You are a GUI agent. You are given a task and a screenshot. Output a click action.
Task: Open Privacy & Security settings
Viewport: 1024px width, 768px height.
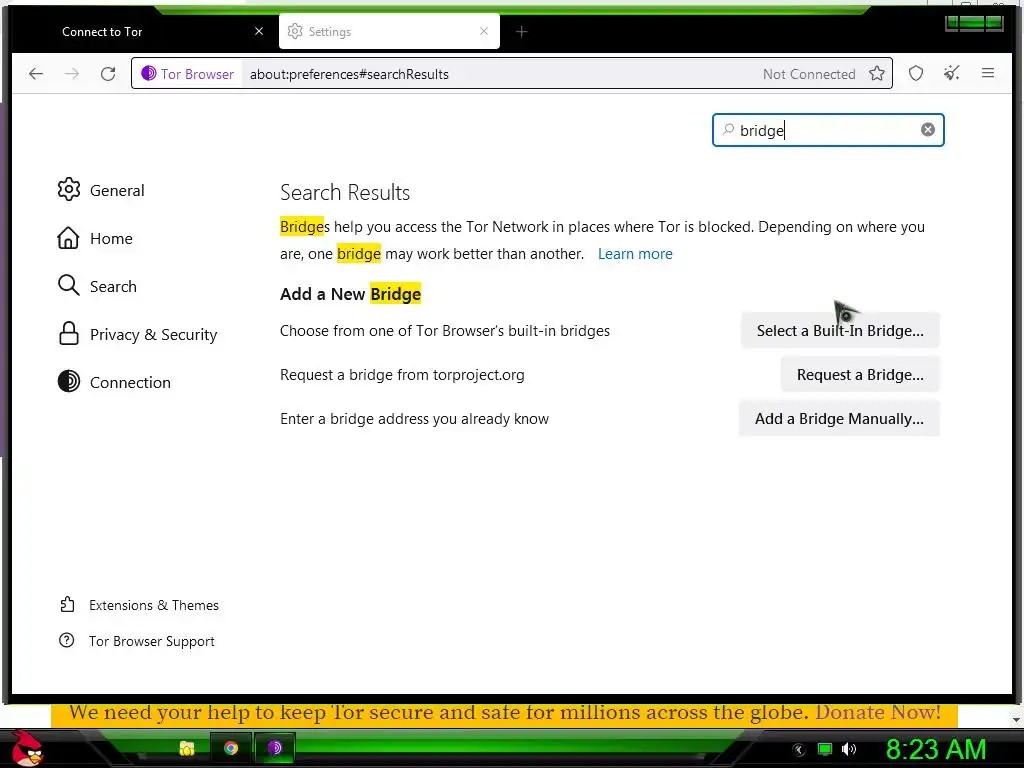coord(138,334)
